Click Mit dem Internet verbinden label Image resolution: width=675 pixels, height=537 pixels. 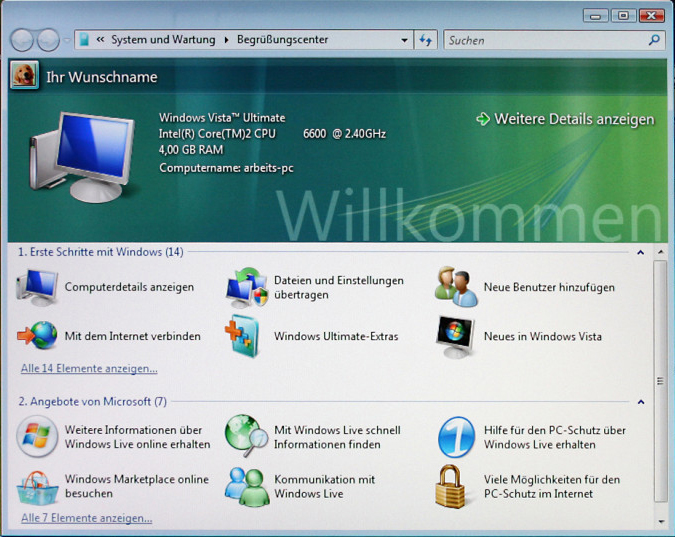(x=133, y=336)
